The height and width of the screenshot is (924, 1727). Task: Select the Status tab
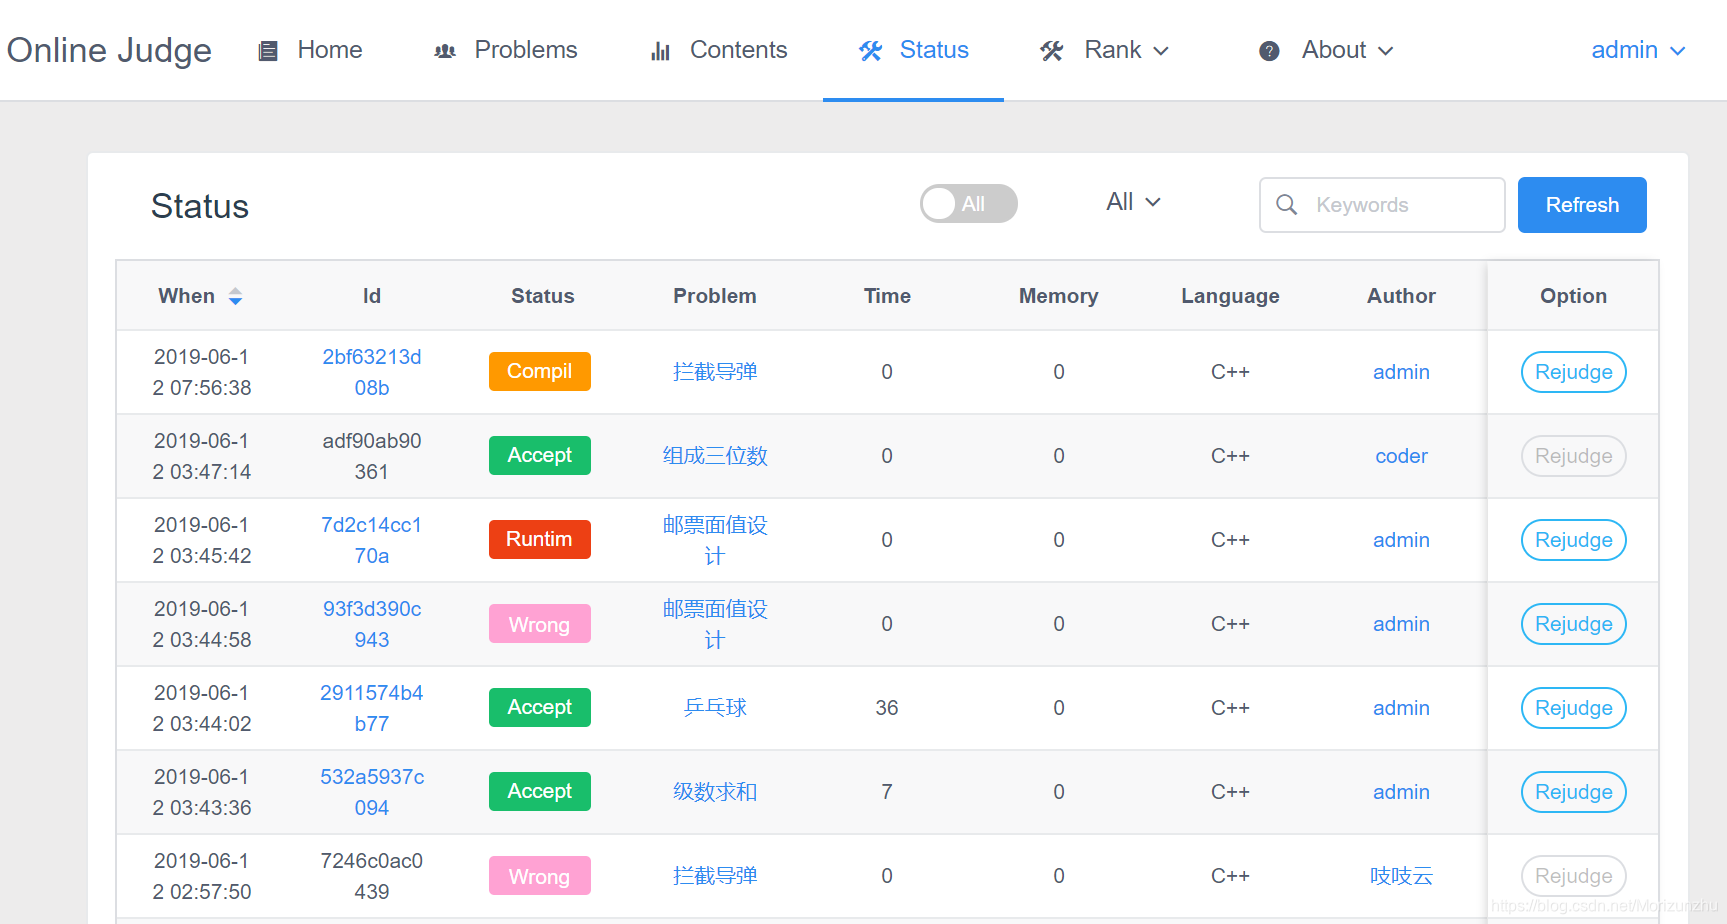coord(914,50)
